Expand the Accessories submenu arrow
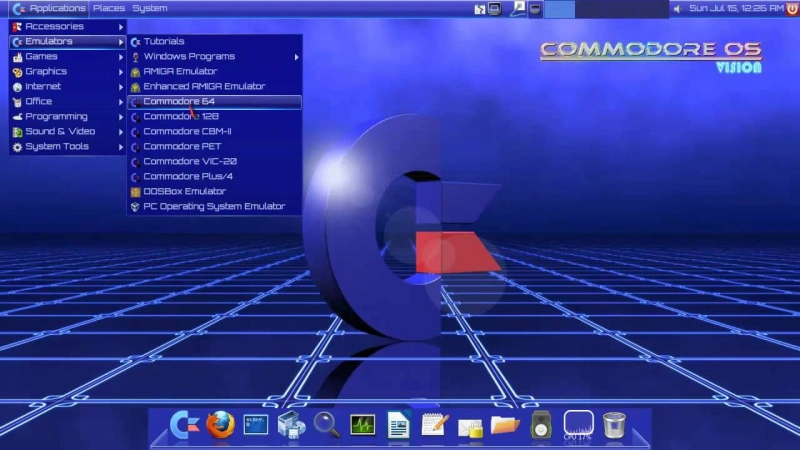 pyautogui.click(x=121, y=27)
